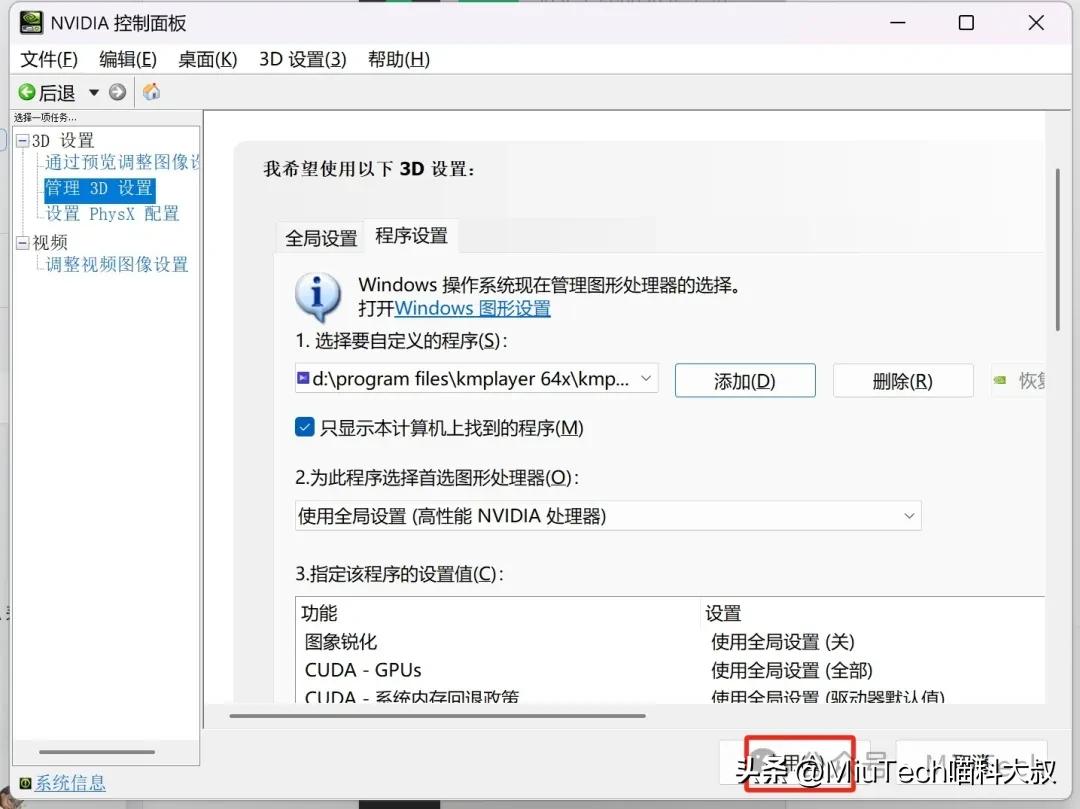Click the 删除(R) button

[x=903, y=381]
